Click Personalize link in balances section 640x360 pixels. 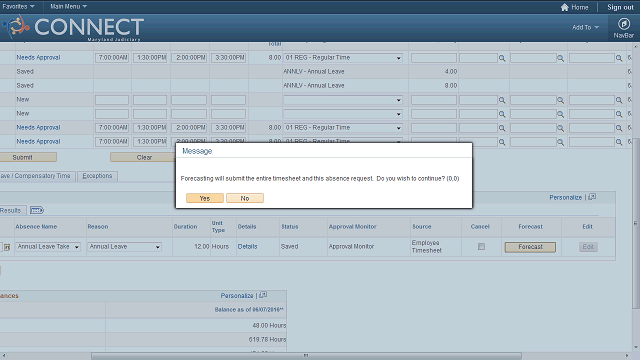(237, 296)
